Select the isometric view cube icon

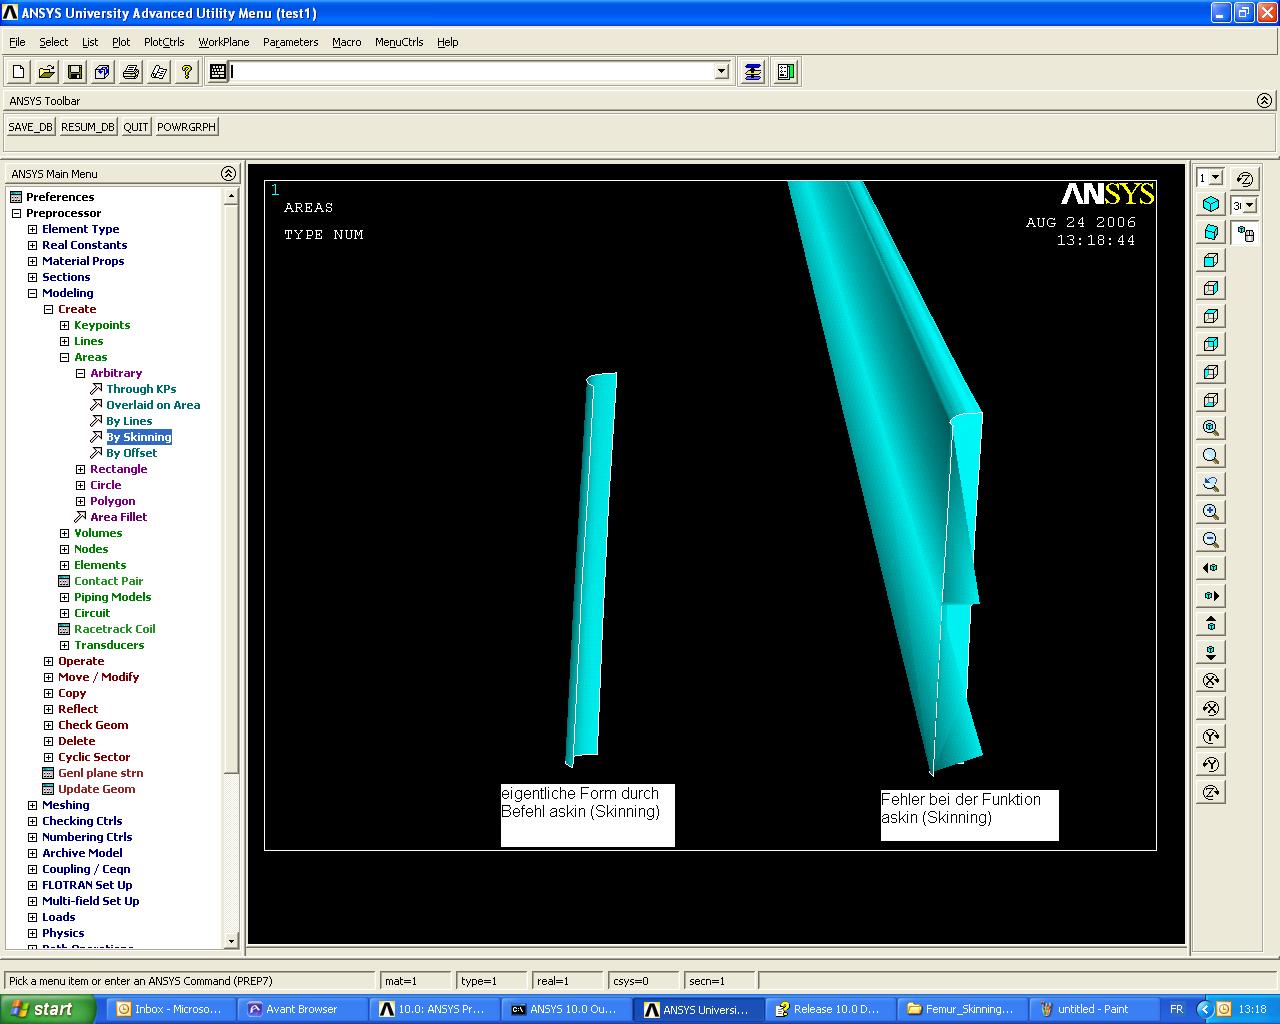[1211, 204]
